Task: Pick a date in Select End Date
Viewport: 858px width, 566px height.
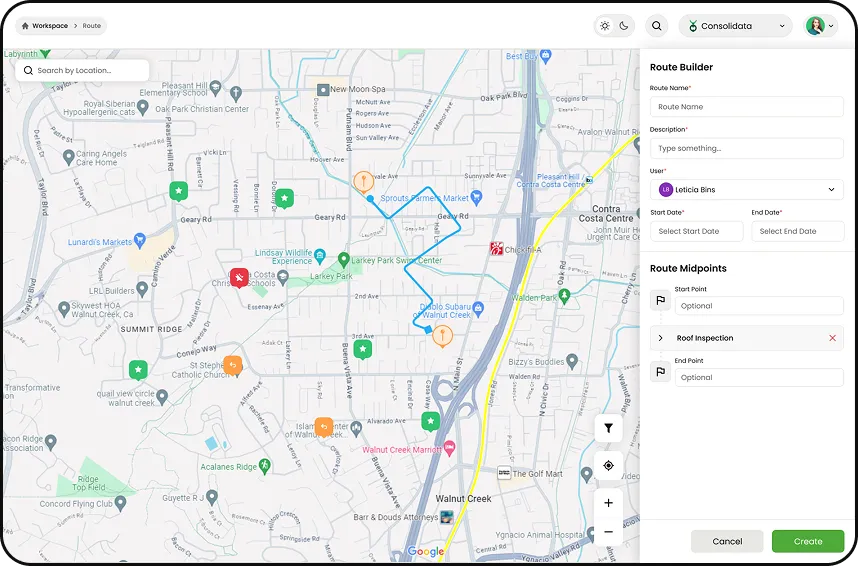Action: tap(797, 231)
